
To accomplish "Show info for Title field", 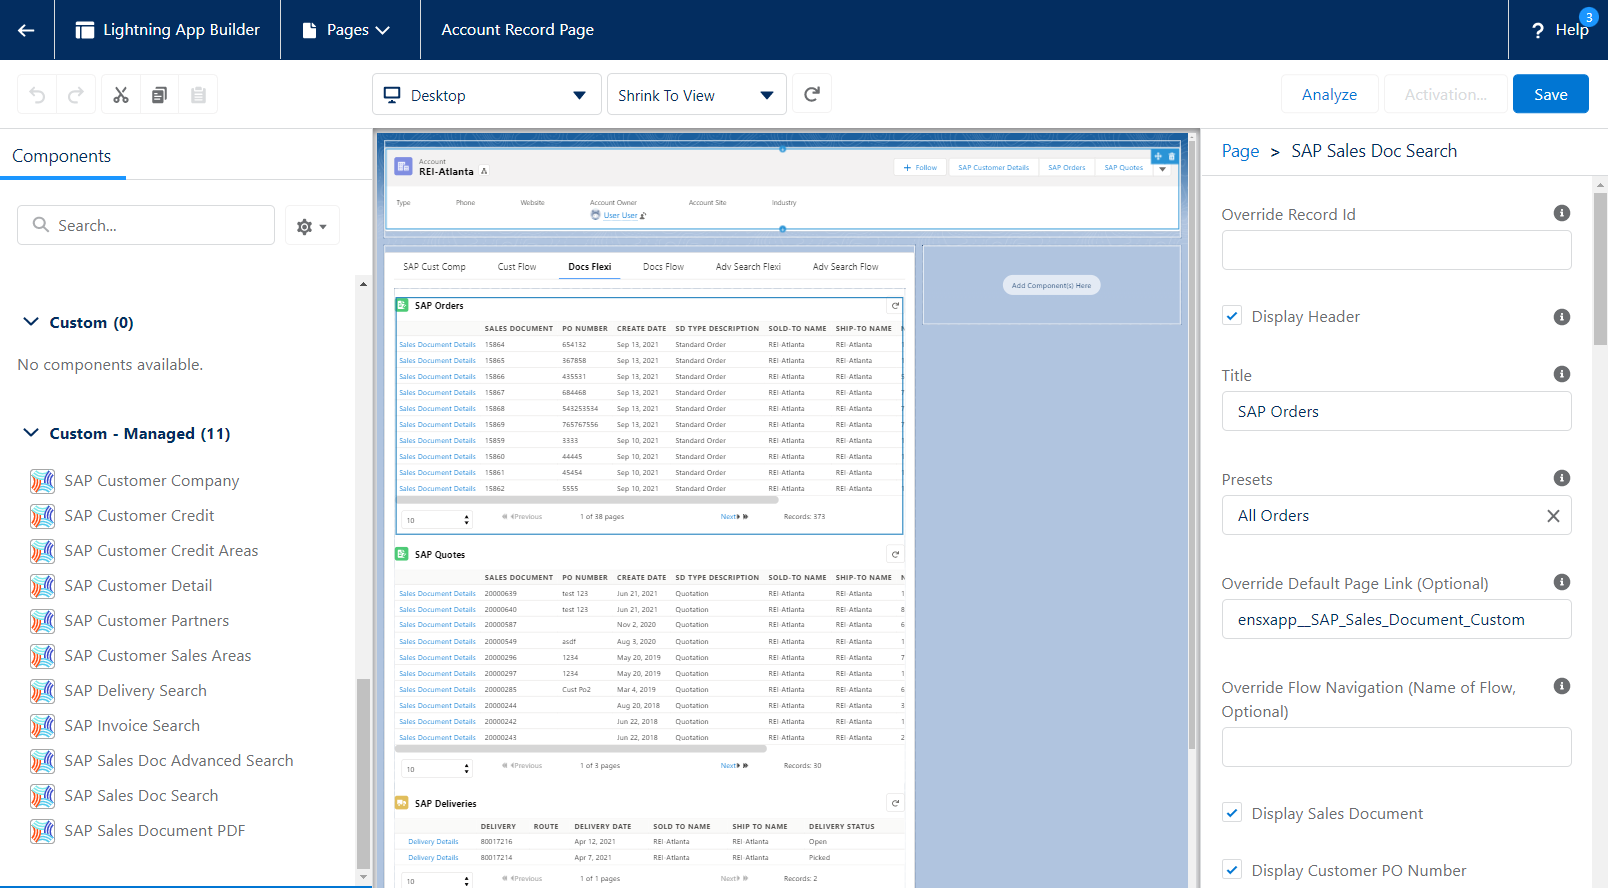I will pos(1561,374).
